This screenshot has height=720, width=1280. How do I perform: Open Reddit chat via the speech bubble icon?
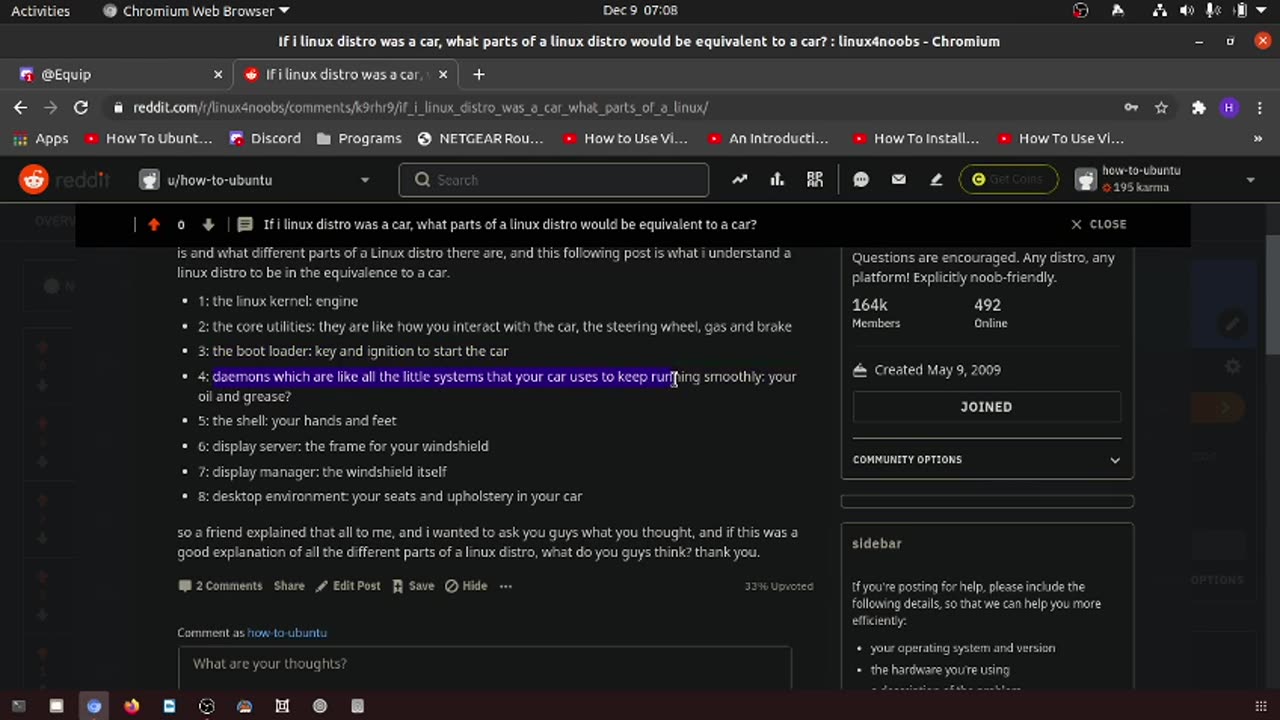[x=860, y=179]
